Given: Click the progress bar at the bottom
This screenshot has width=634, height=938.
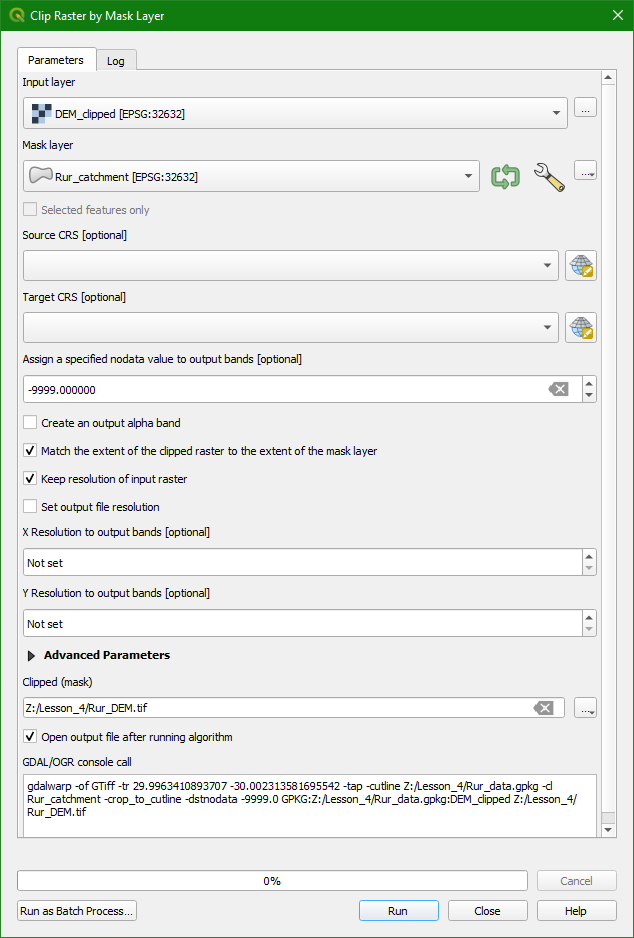Looking at the screenshot, I should tap(271, 881).
